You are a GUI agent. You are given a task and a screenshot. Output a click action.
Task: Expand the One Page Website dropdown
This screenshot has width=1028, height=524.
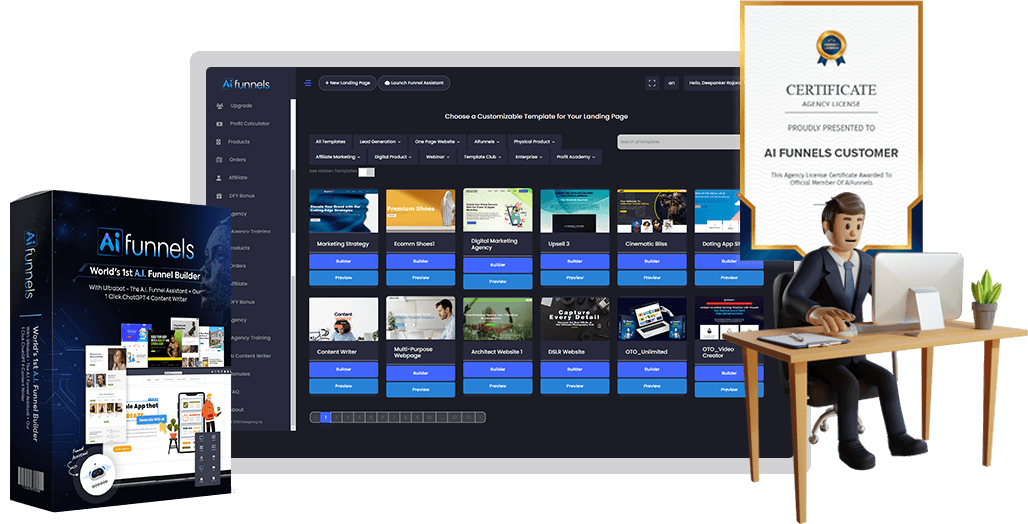(438, 142)
